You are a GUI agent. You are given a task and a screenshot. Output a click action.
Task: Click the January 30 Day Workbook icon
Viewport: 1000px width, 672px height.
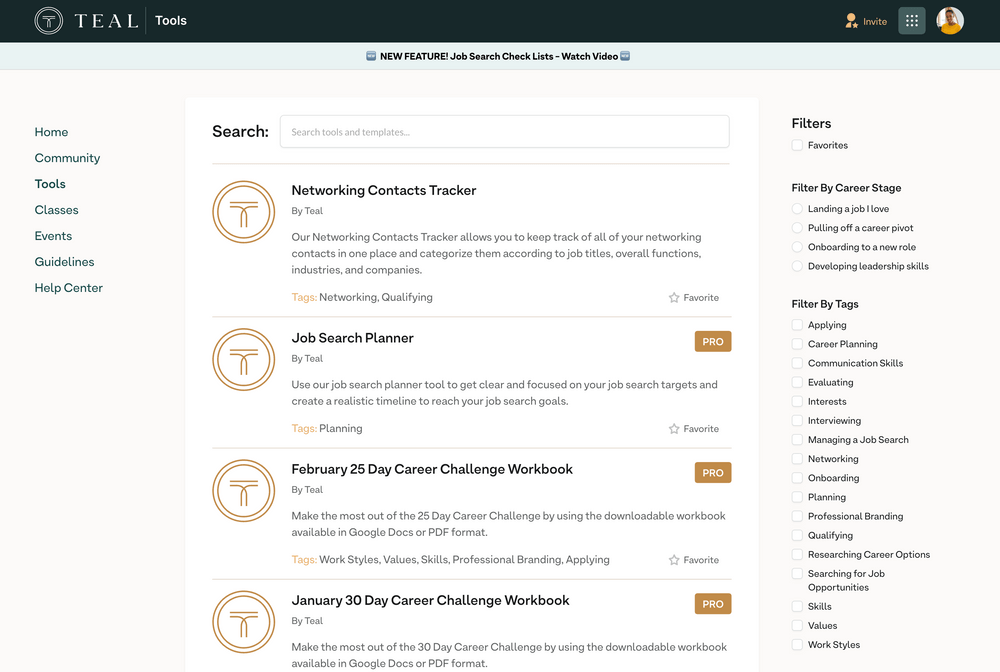244,622
